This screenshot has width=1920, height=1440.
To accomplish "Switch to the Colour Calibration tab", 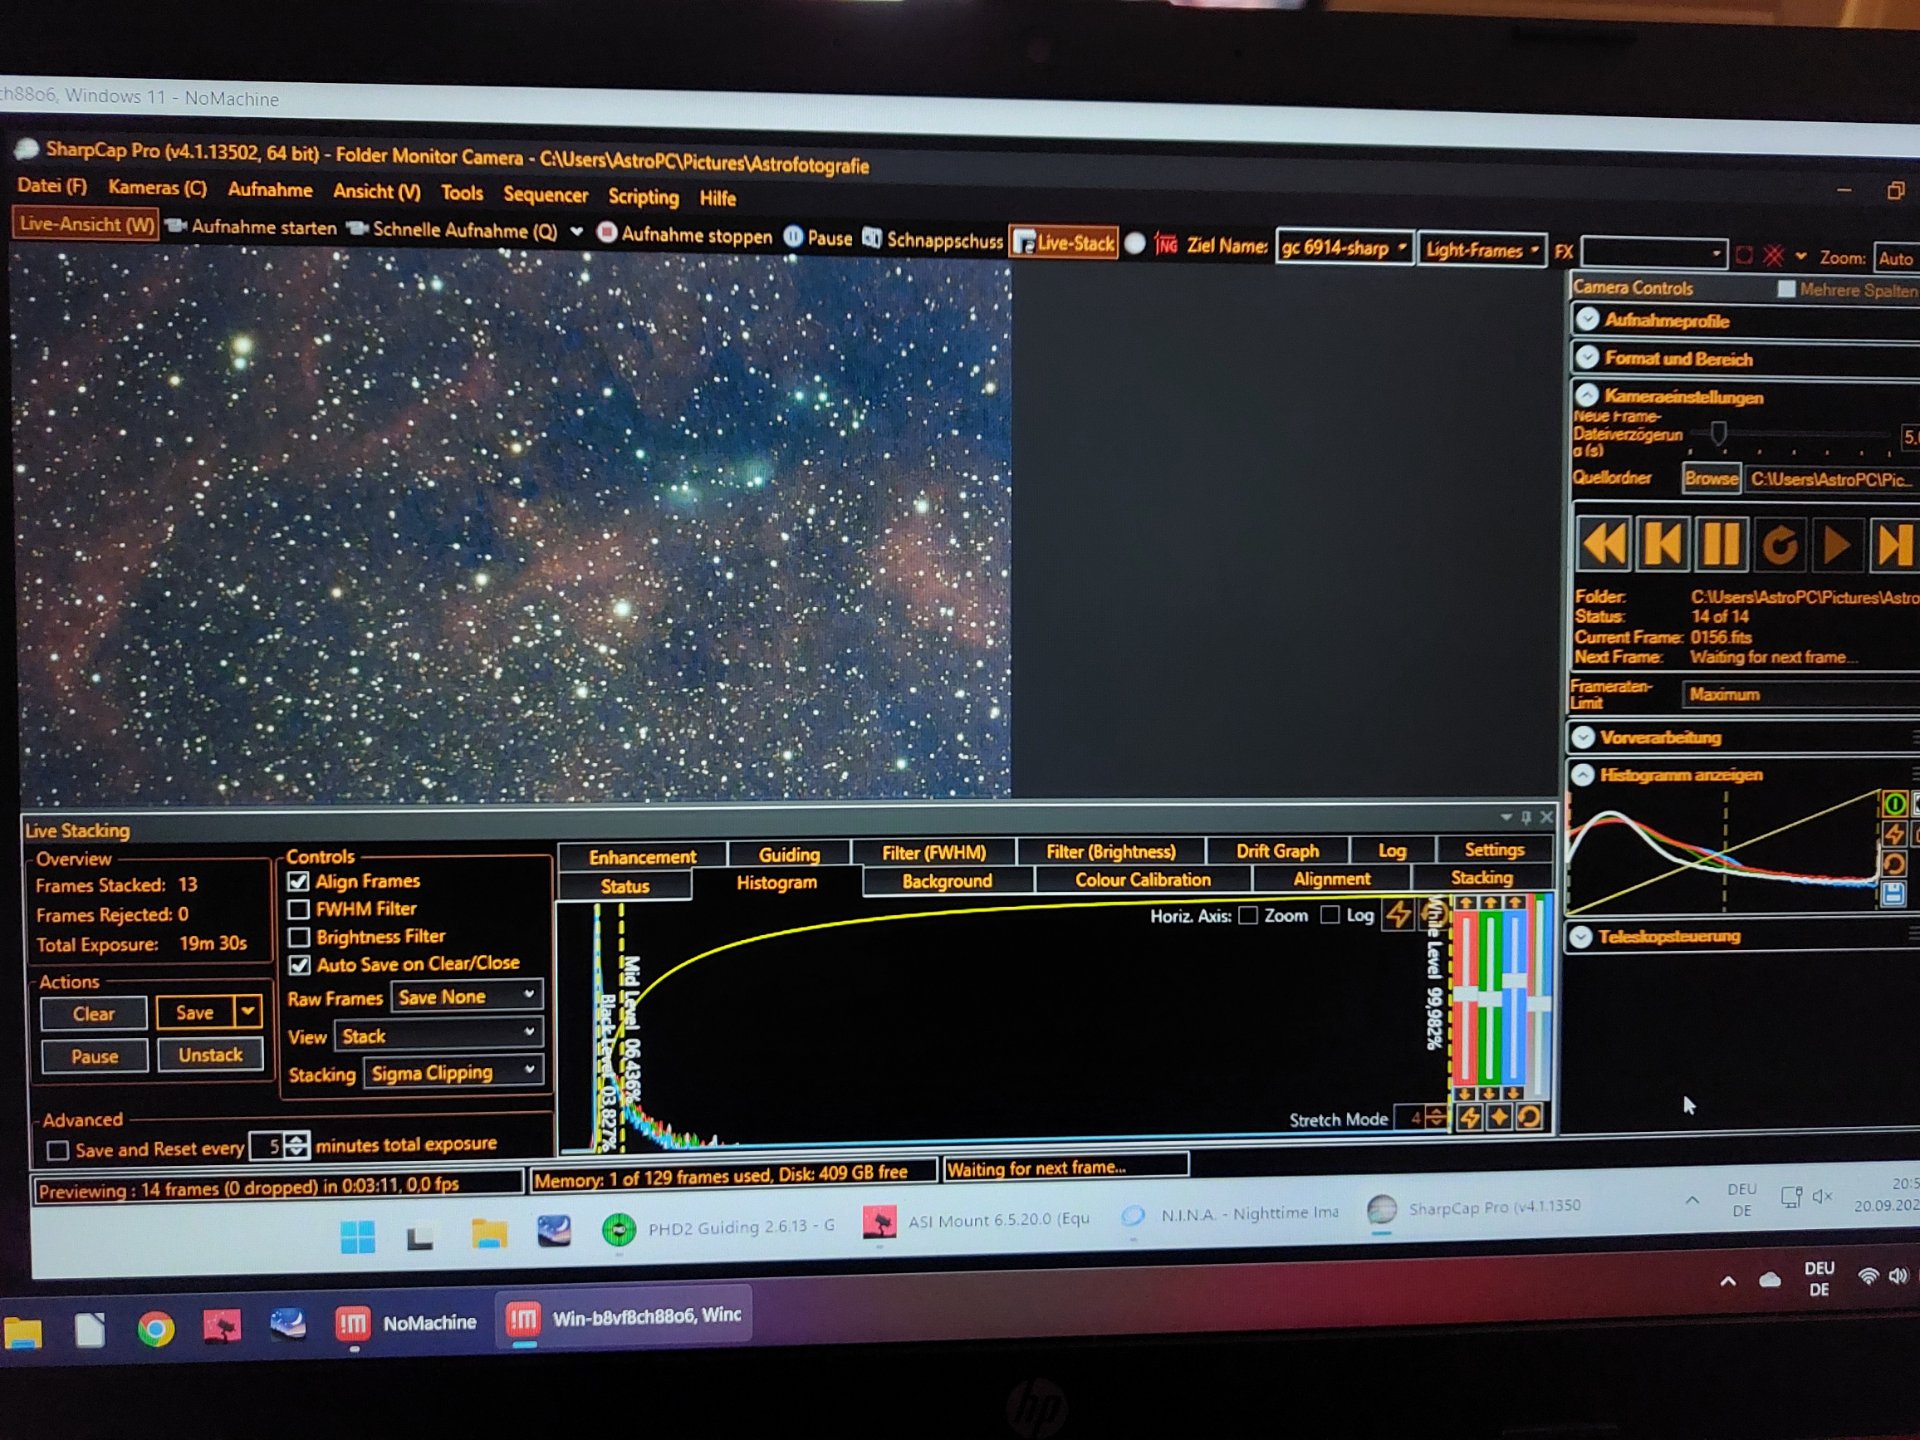I will coord(1143,880).
